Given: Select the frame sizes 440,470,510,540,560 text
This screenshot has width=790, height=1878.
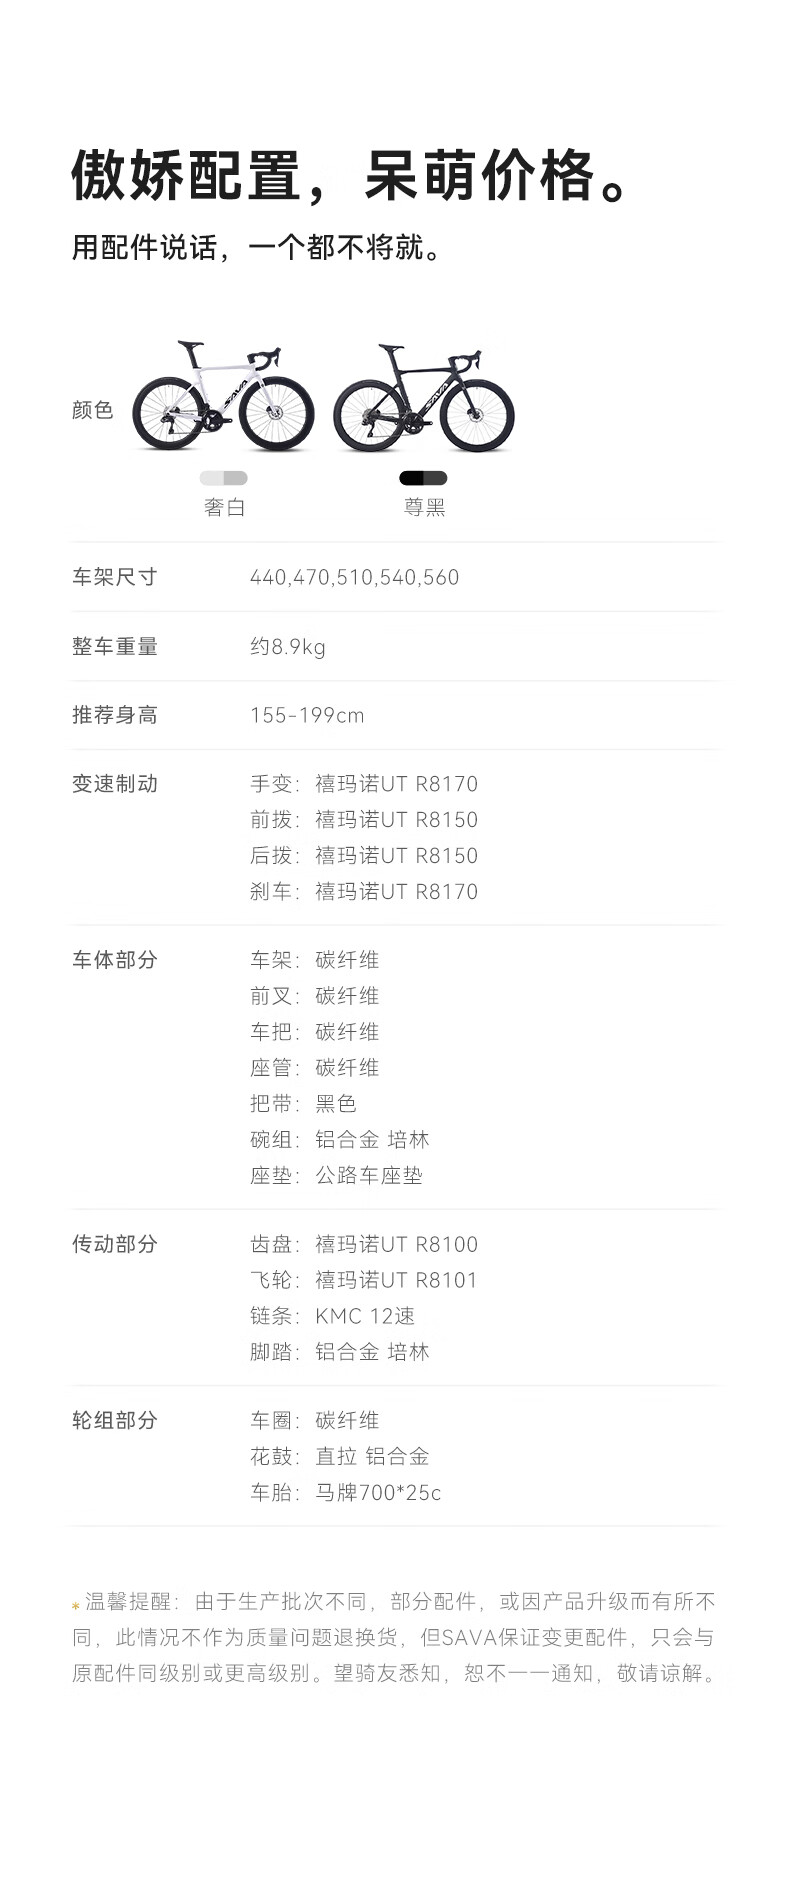Looking at the screenshot, I should tap(354, 577).
